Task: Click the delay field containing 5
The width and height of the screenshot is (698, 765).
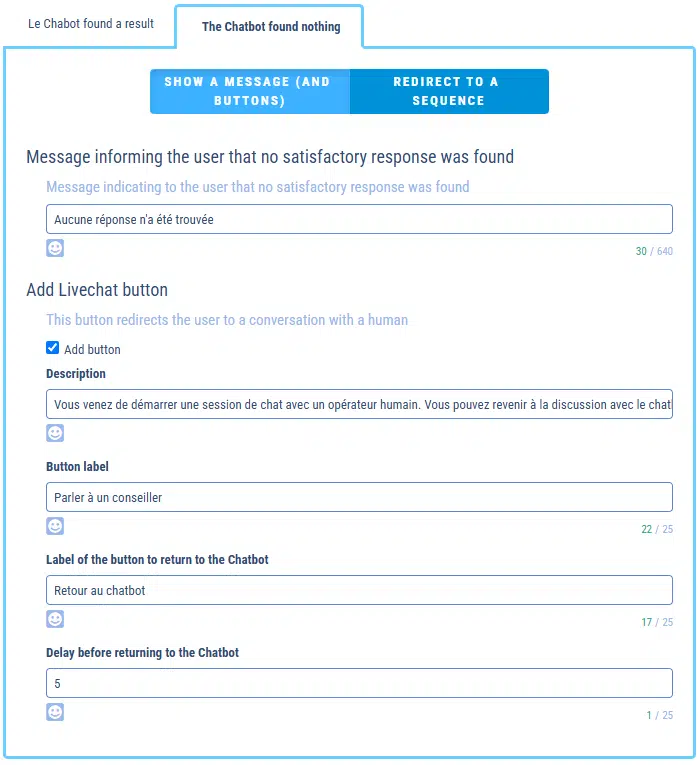Action: pyautogui.click(x=359, y=683)
